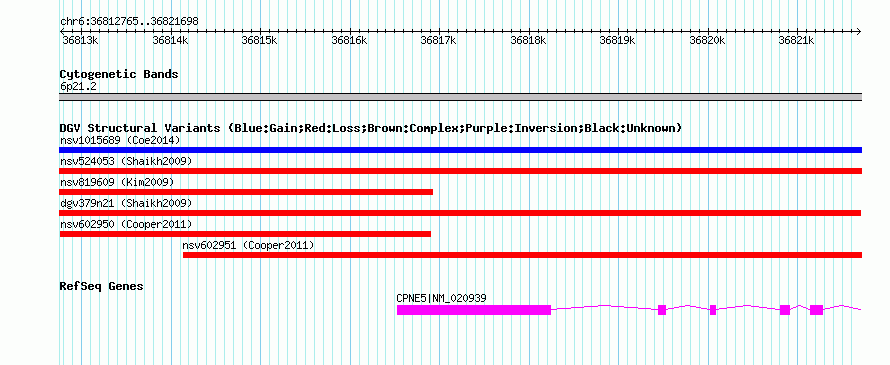Click the nsv602950 (Cooper2011) red bar
The width and height of the screenshot is (890, 365).
click(245, 234)
